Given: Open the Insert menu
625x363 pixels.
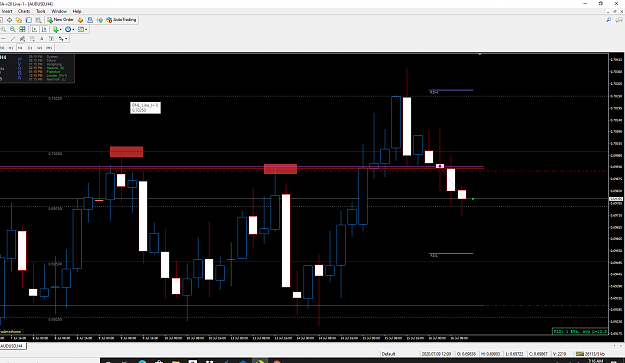Looking at the screenshot, I should point(7,11).
